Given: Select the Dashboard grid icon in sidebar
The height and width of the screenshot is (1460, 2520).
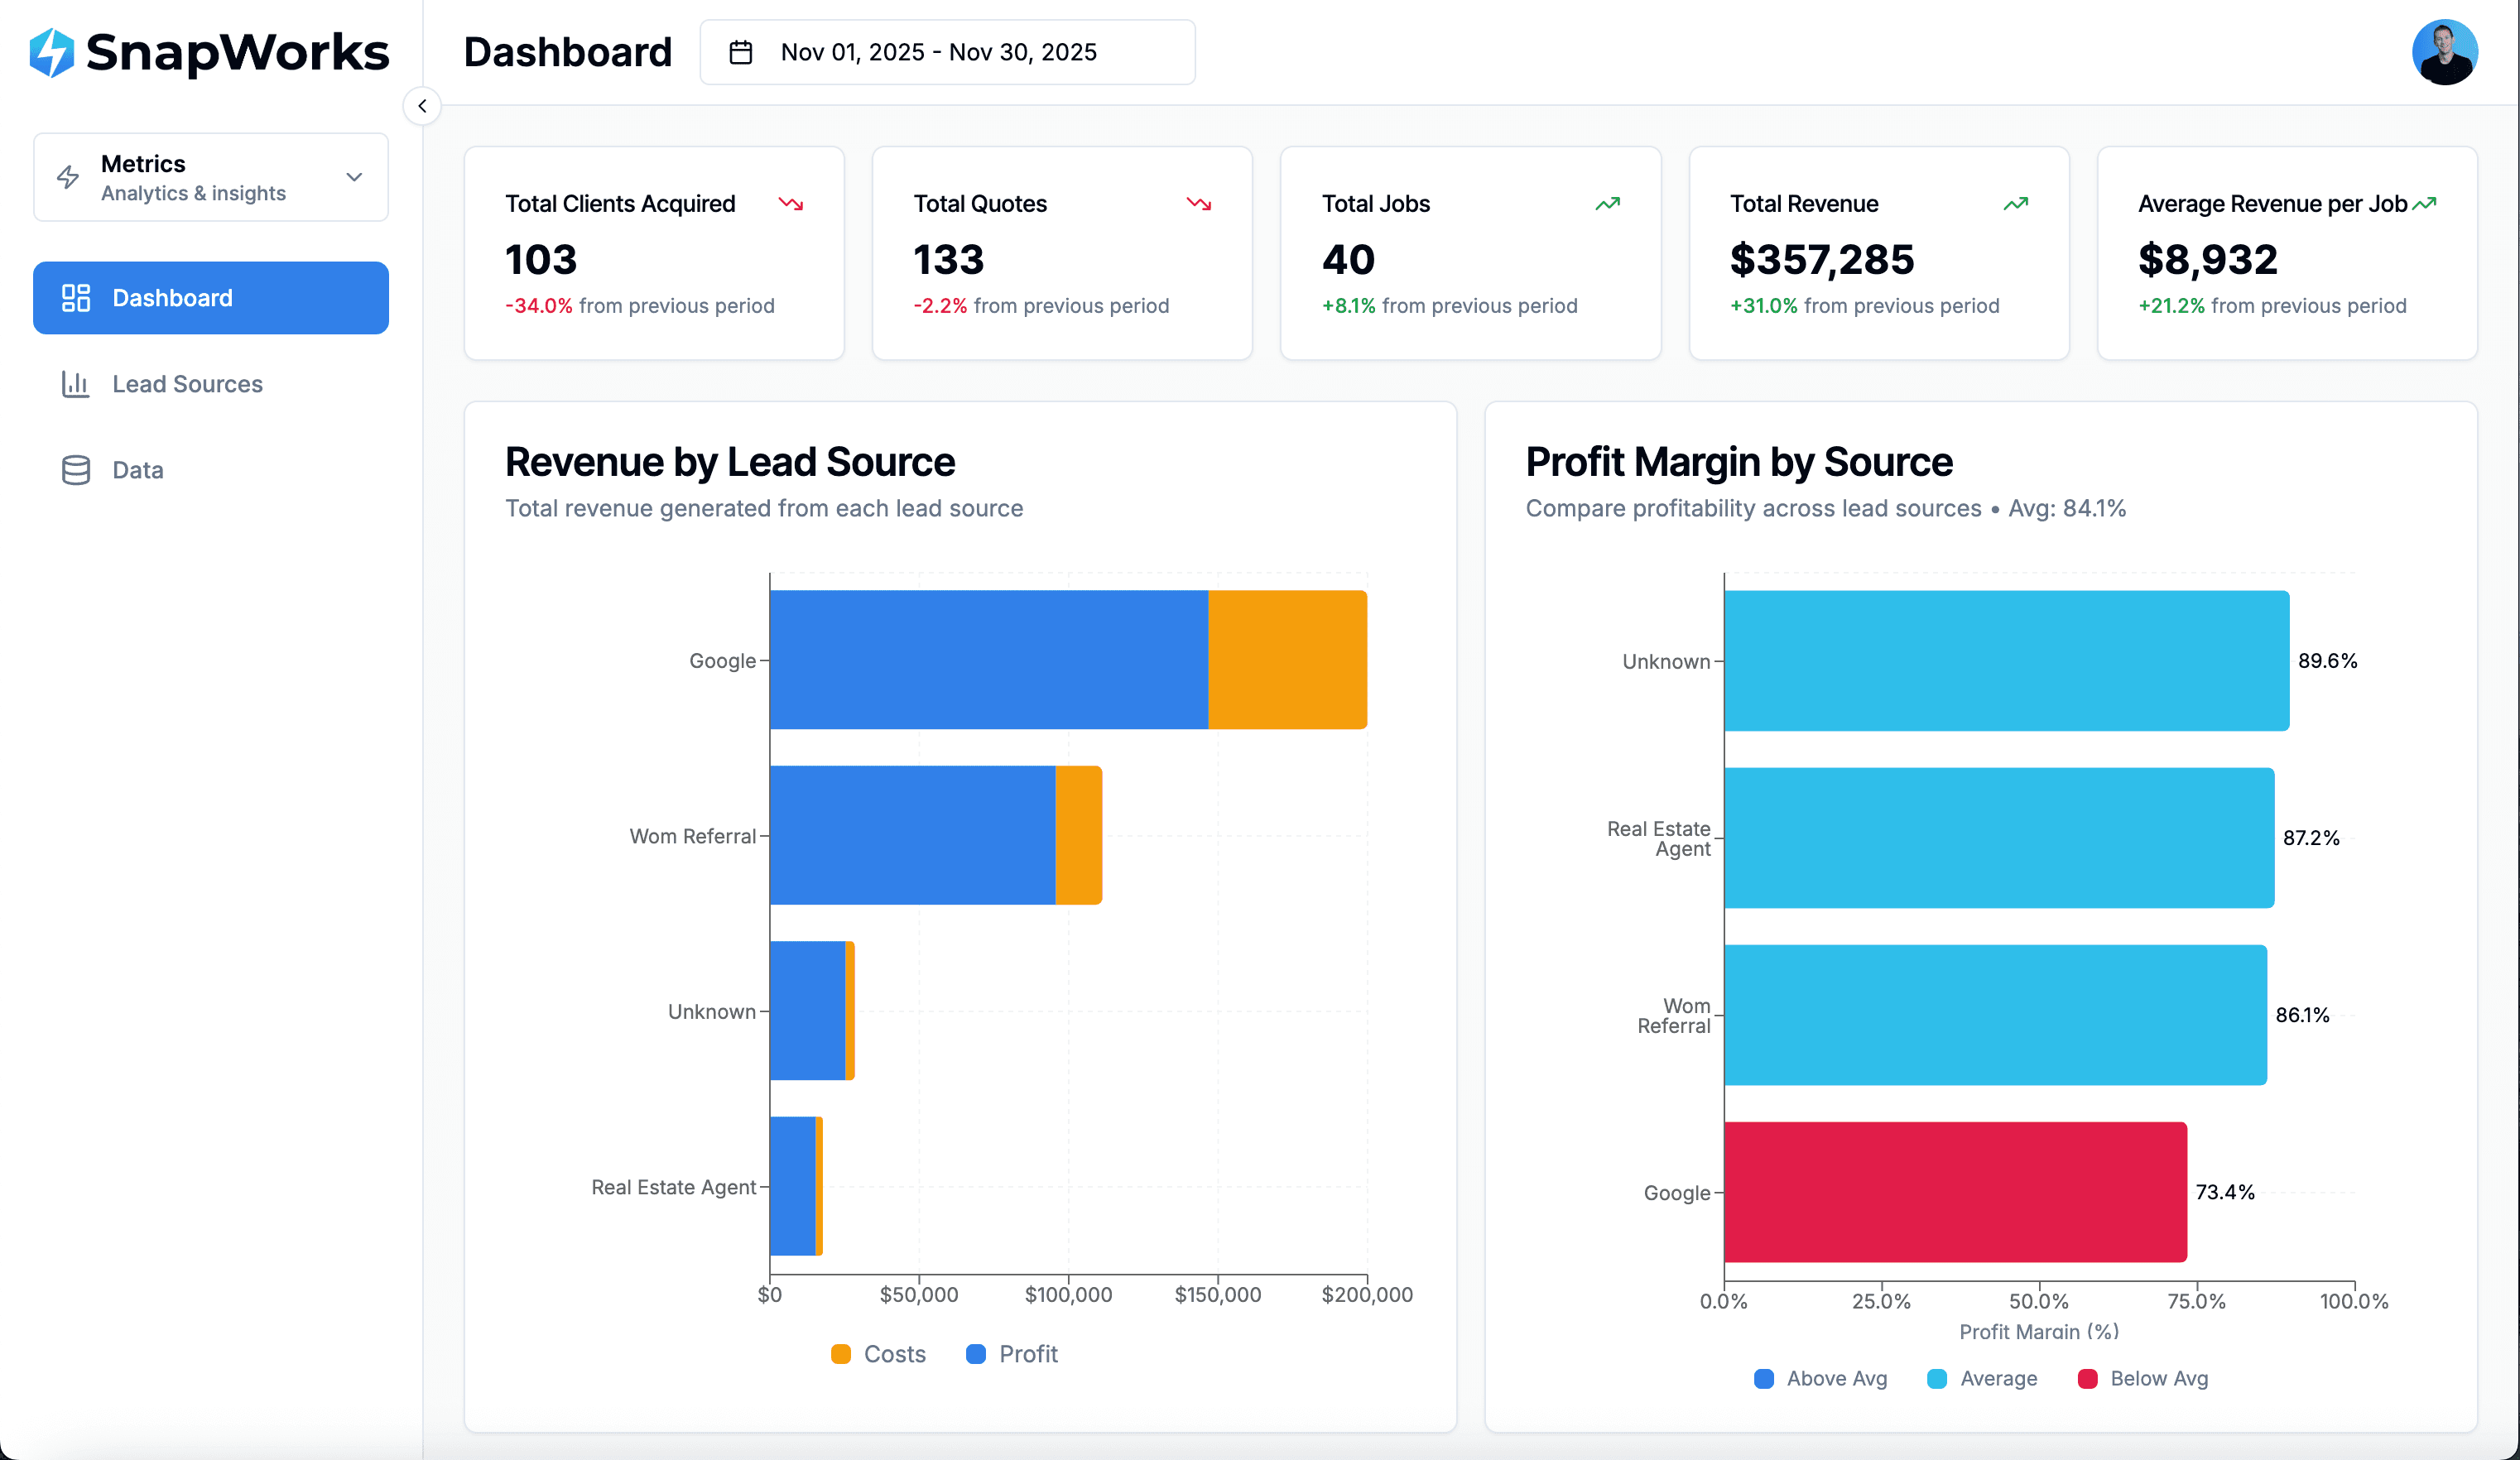Looking at the screenshot, I should [x=76, y=297].
